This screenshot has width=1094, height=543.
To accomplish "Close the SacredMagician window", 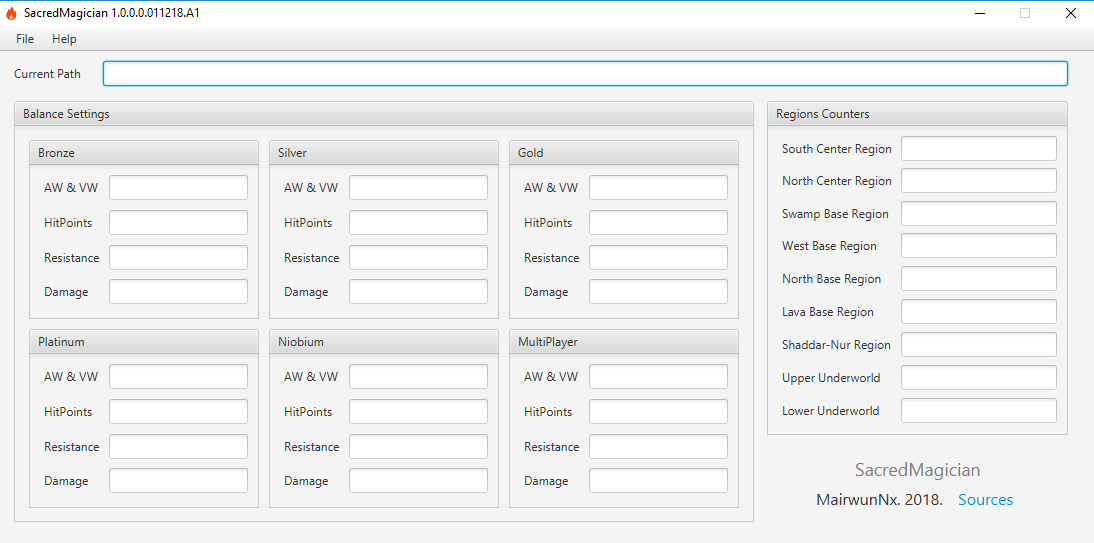I will click(x=1070, y=13).
